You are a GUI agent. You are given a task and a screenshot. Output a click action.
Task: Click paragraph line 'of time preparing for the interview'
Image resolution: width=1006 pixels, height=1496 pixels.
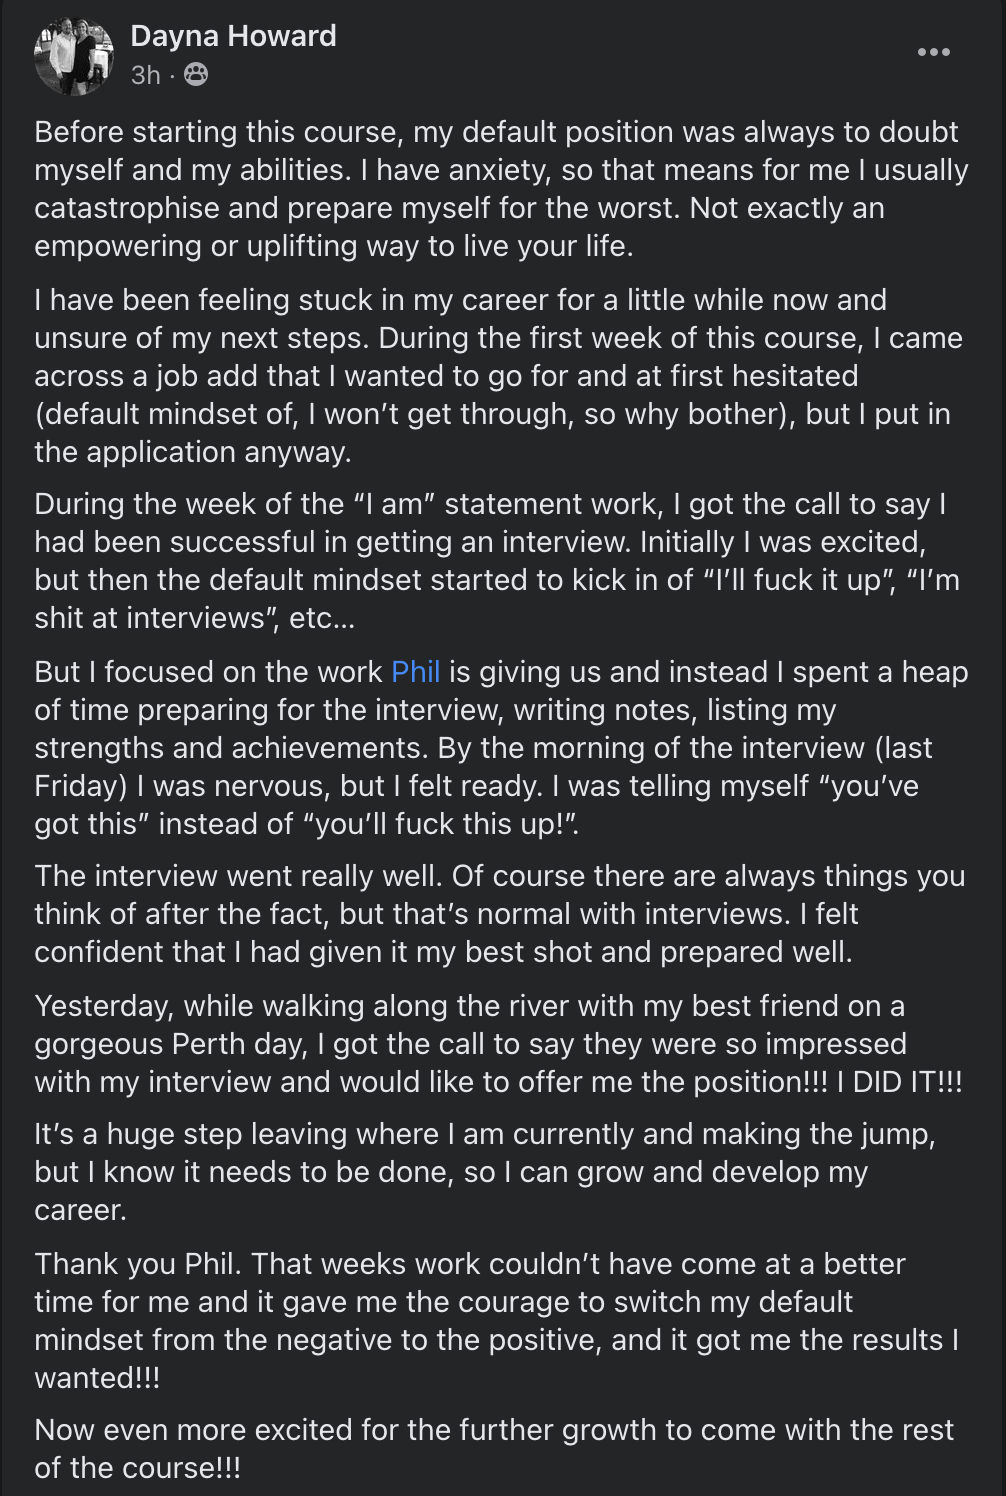pos(435,710)
